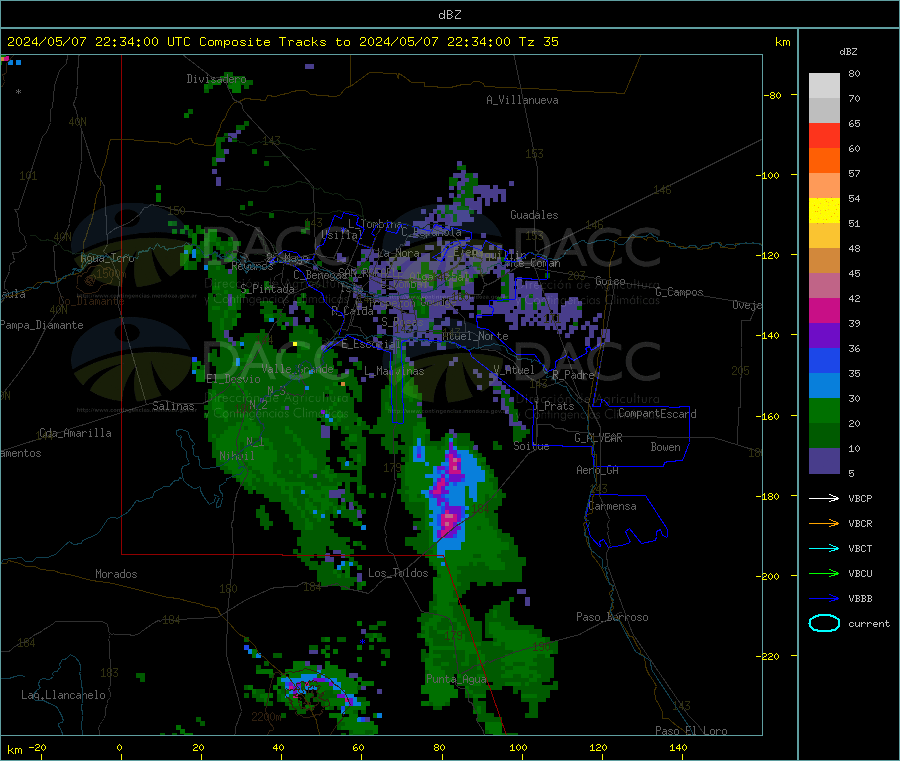The image size is (900, 761).
Task: Click the Los_Toldos place label
Action: tap(398, 573)
